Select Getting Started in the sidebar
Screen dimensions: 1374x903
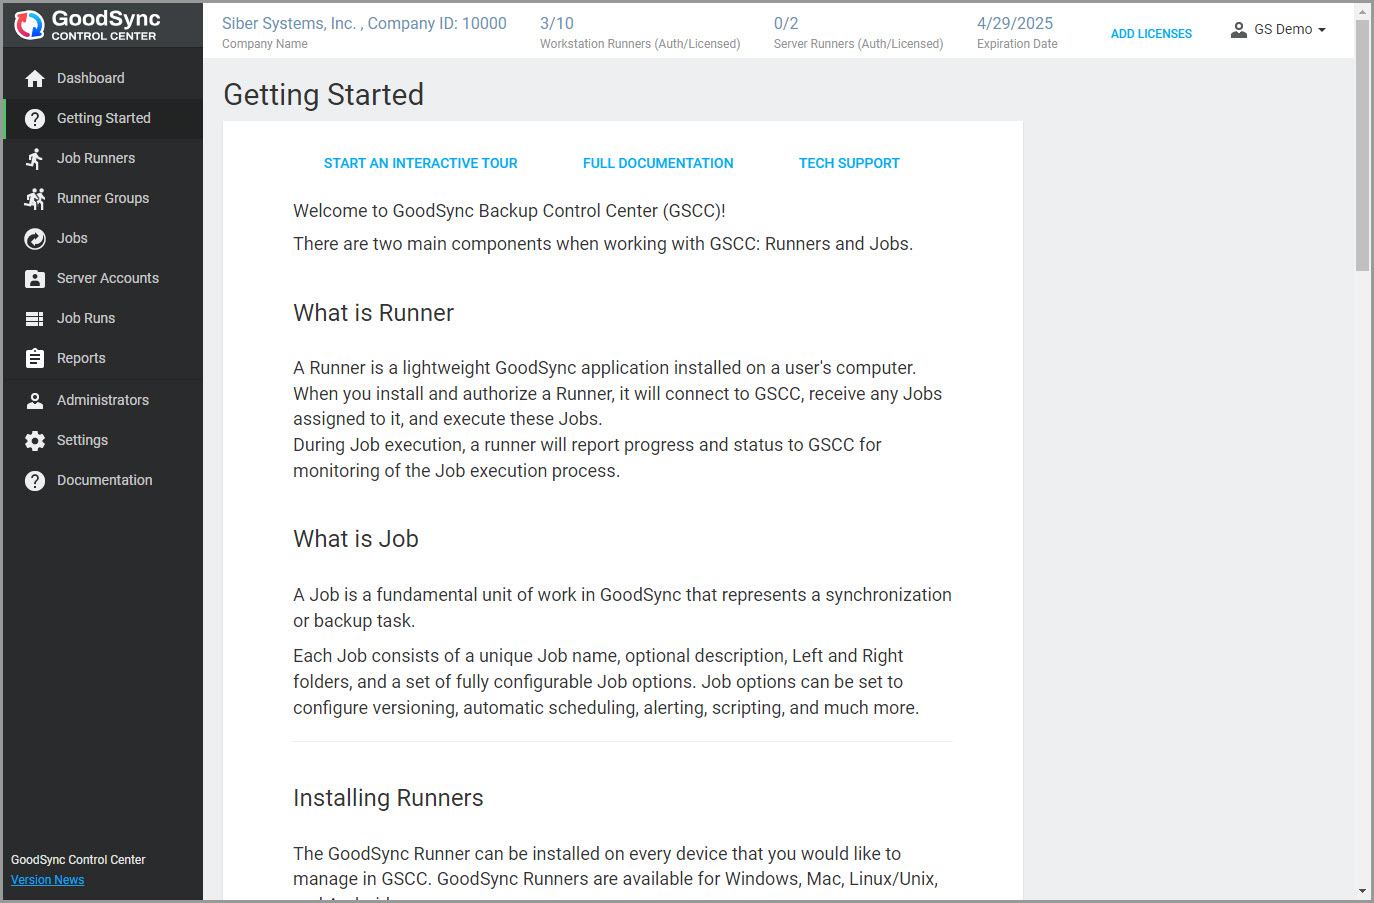tap(103, 119)
